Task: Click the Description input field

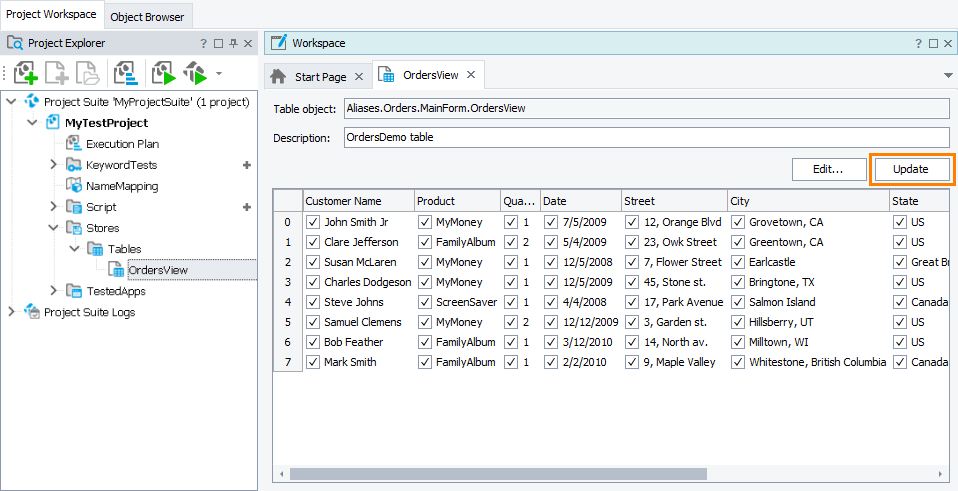Action: point(645,137)
